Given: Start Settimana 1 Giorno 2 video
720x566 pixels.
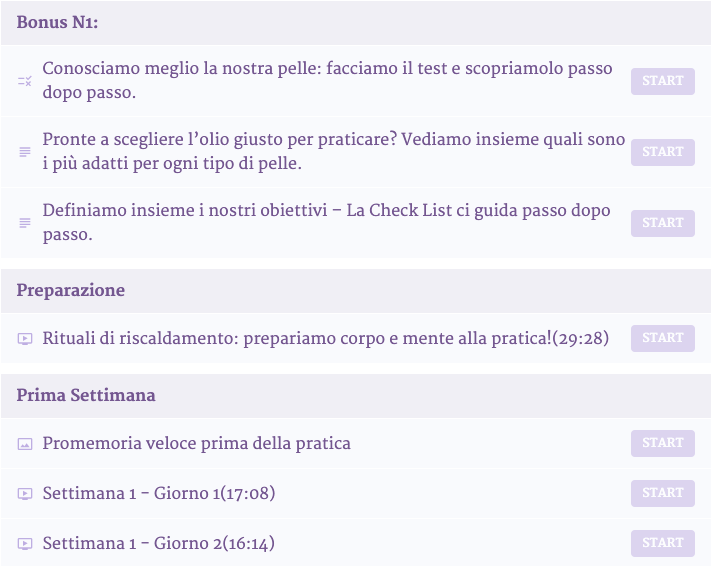Looking at the screenshot, I should (x=662, y=543).
